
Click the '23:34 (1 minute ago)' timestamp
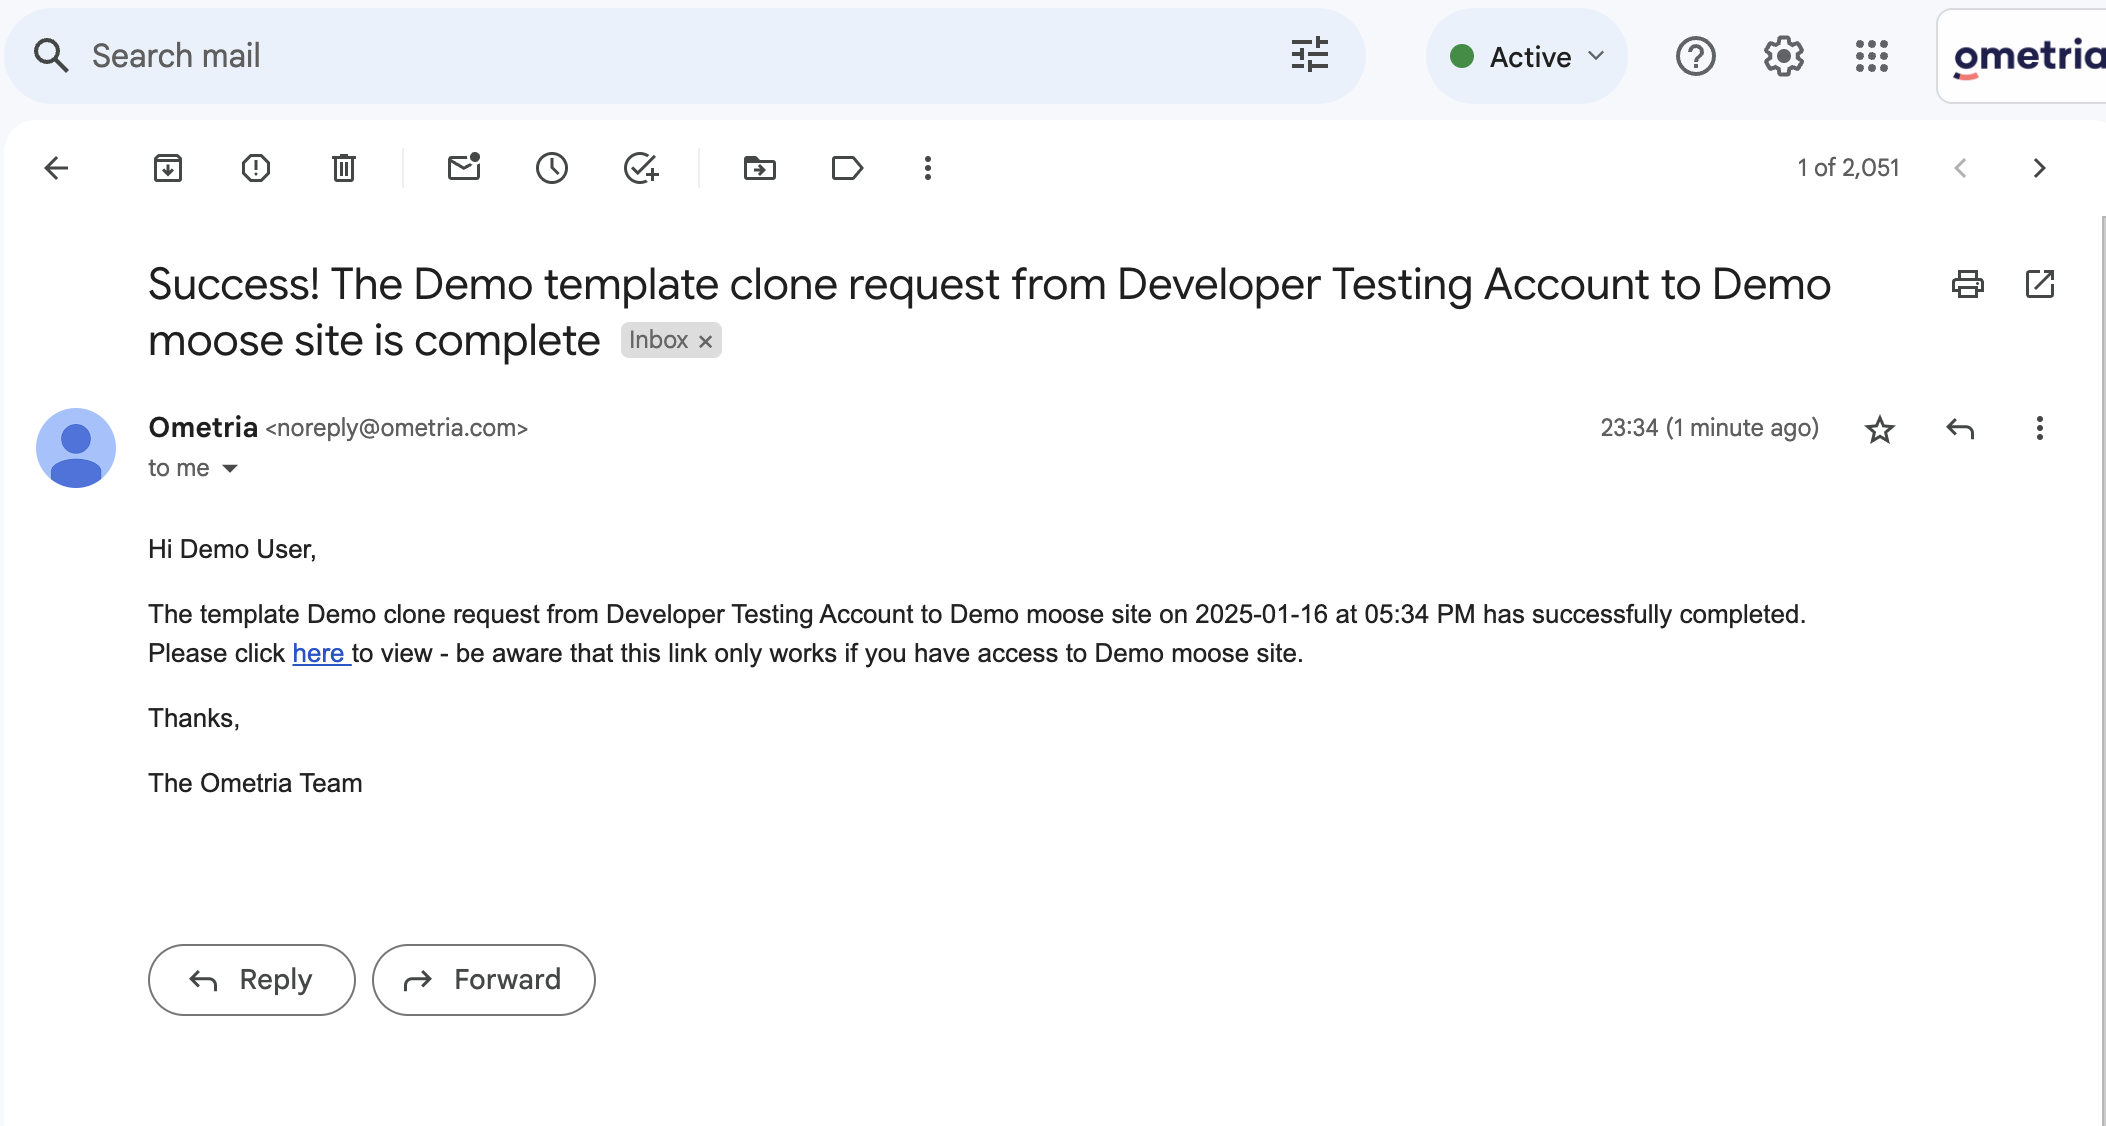click(x=1709, y=428)
